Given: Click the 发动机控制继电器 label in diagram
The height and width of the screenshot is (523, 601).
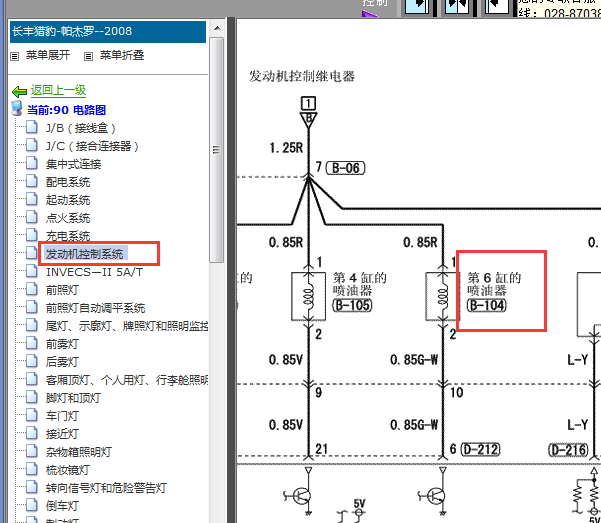Looking at the screenshot, I should point(302,76).
